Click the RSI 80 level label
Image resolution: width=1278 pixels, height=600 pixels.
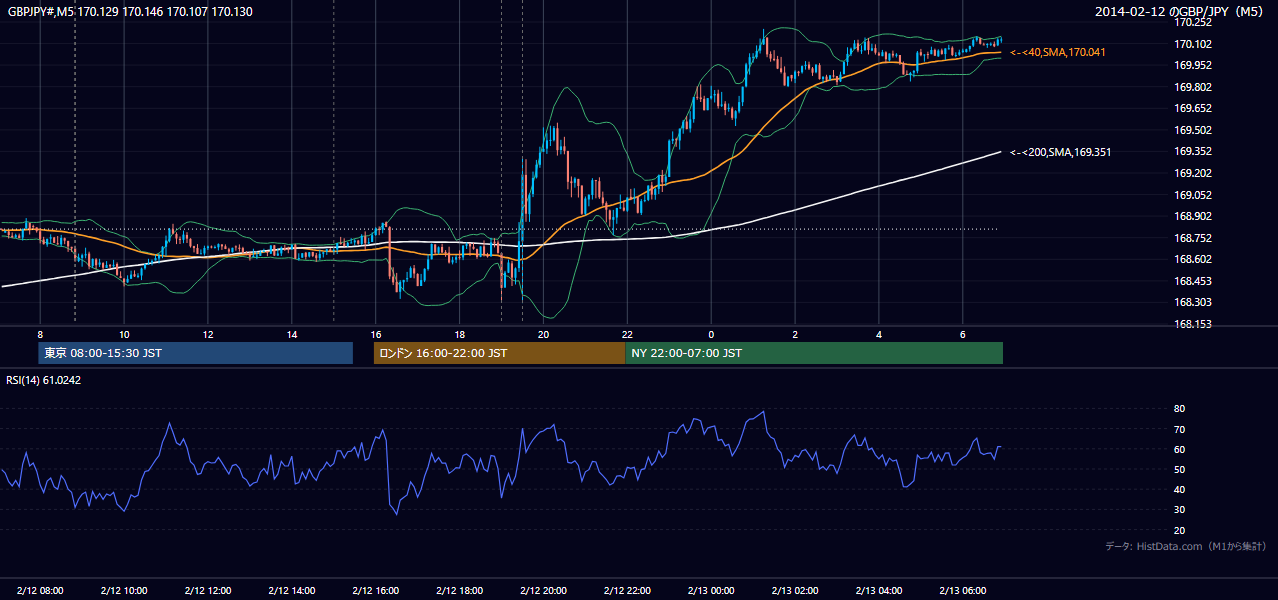(1179, 409)
